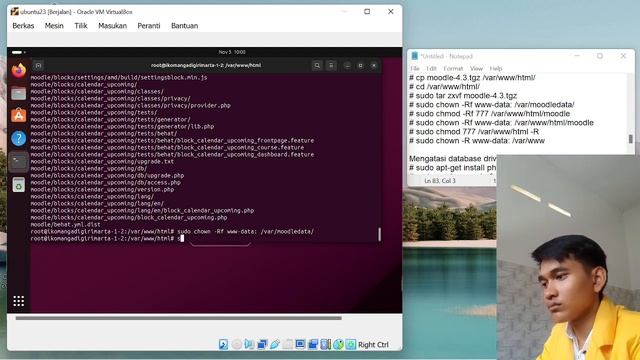The height and width of the screenshot is (360, 640).
Task: Open the Help menu in Notepad
Action: click(x=496, y=69)
